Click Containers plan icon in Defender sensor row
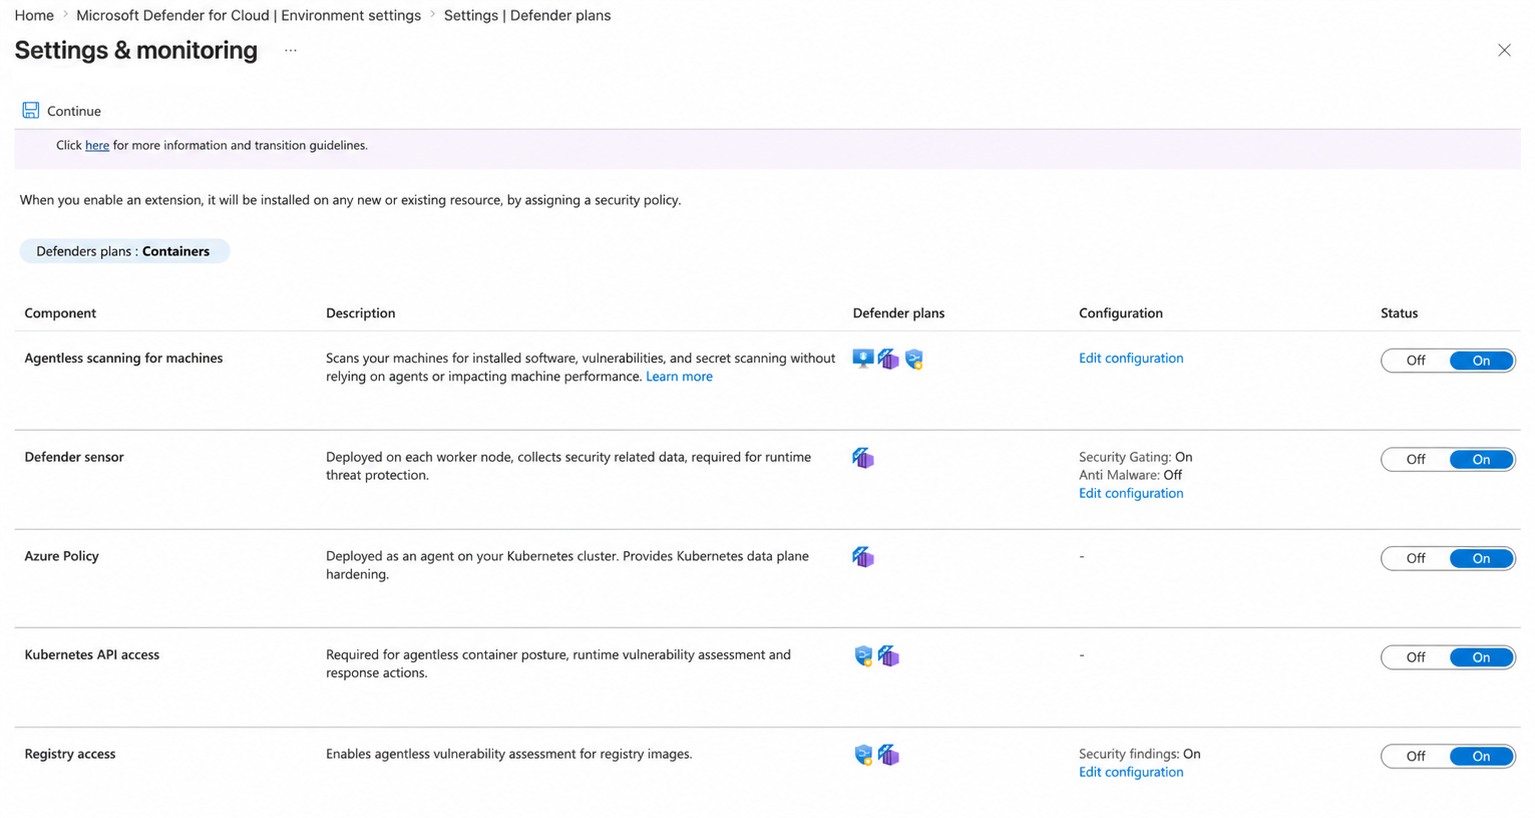Screen dimensions: 1535x818 (x=863, y=458)
